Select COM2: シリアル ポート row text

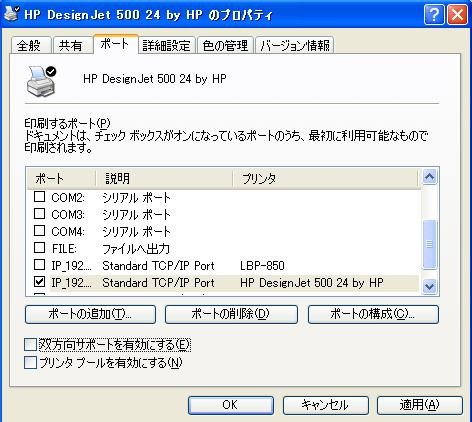136,198
